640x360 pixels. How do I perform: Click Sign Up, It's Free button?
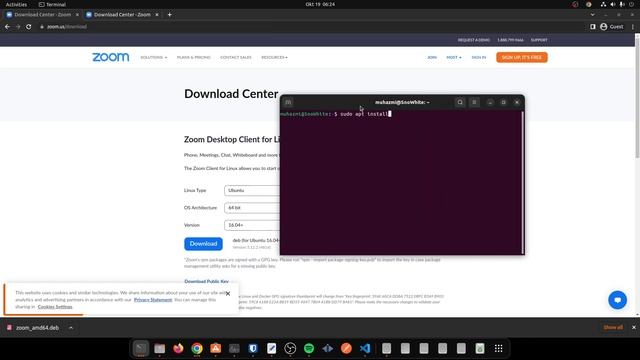click(x=522, y=57)
